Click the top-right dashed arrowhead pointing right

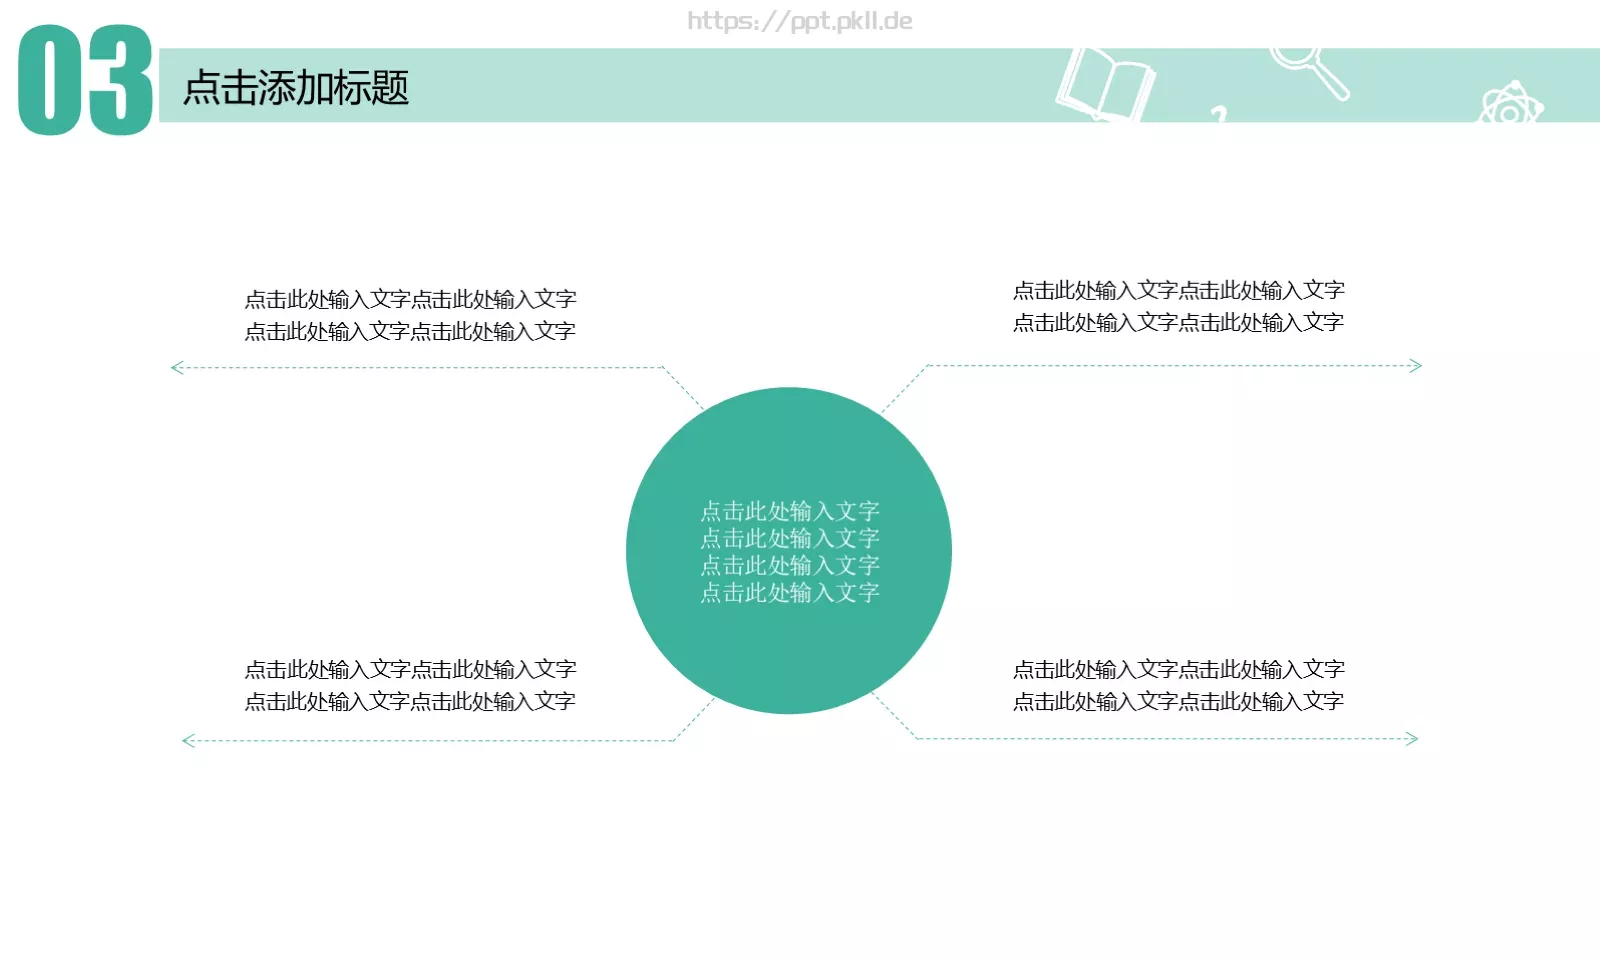pyautogui.click(x=1416, y=367)
